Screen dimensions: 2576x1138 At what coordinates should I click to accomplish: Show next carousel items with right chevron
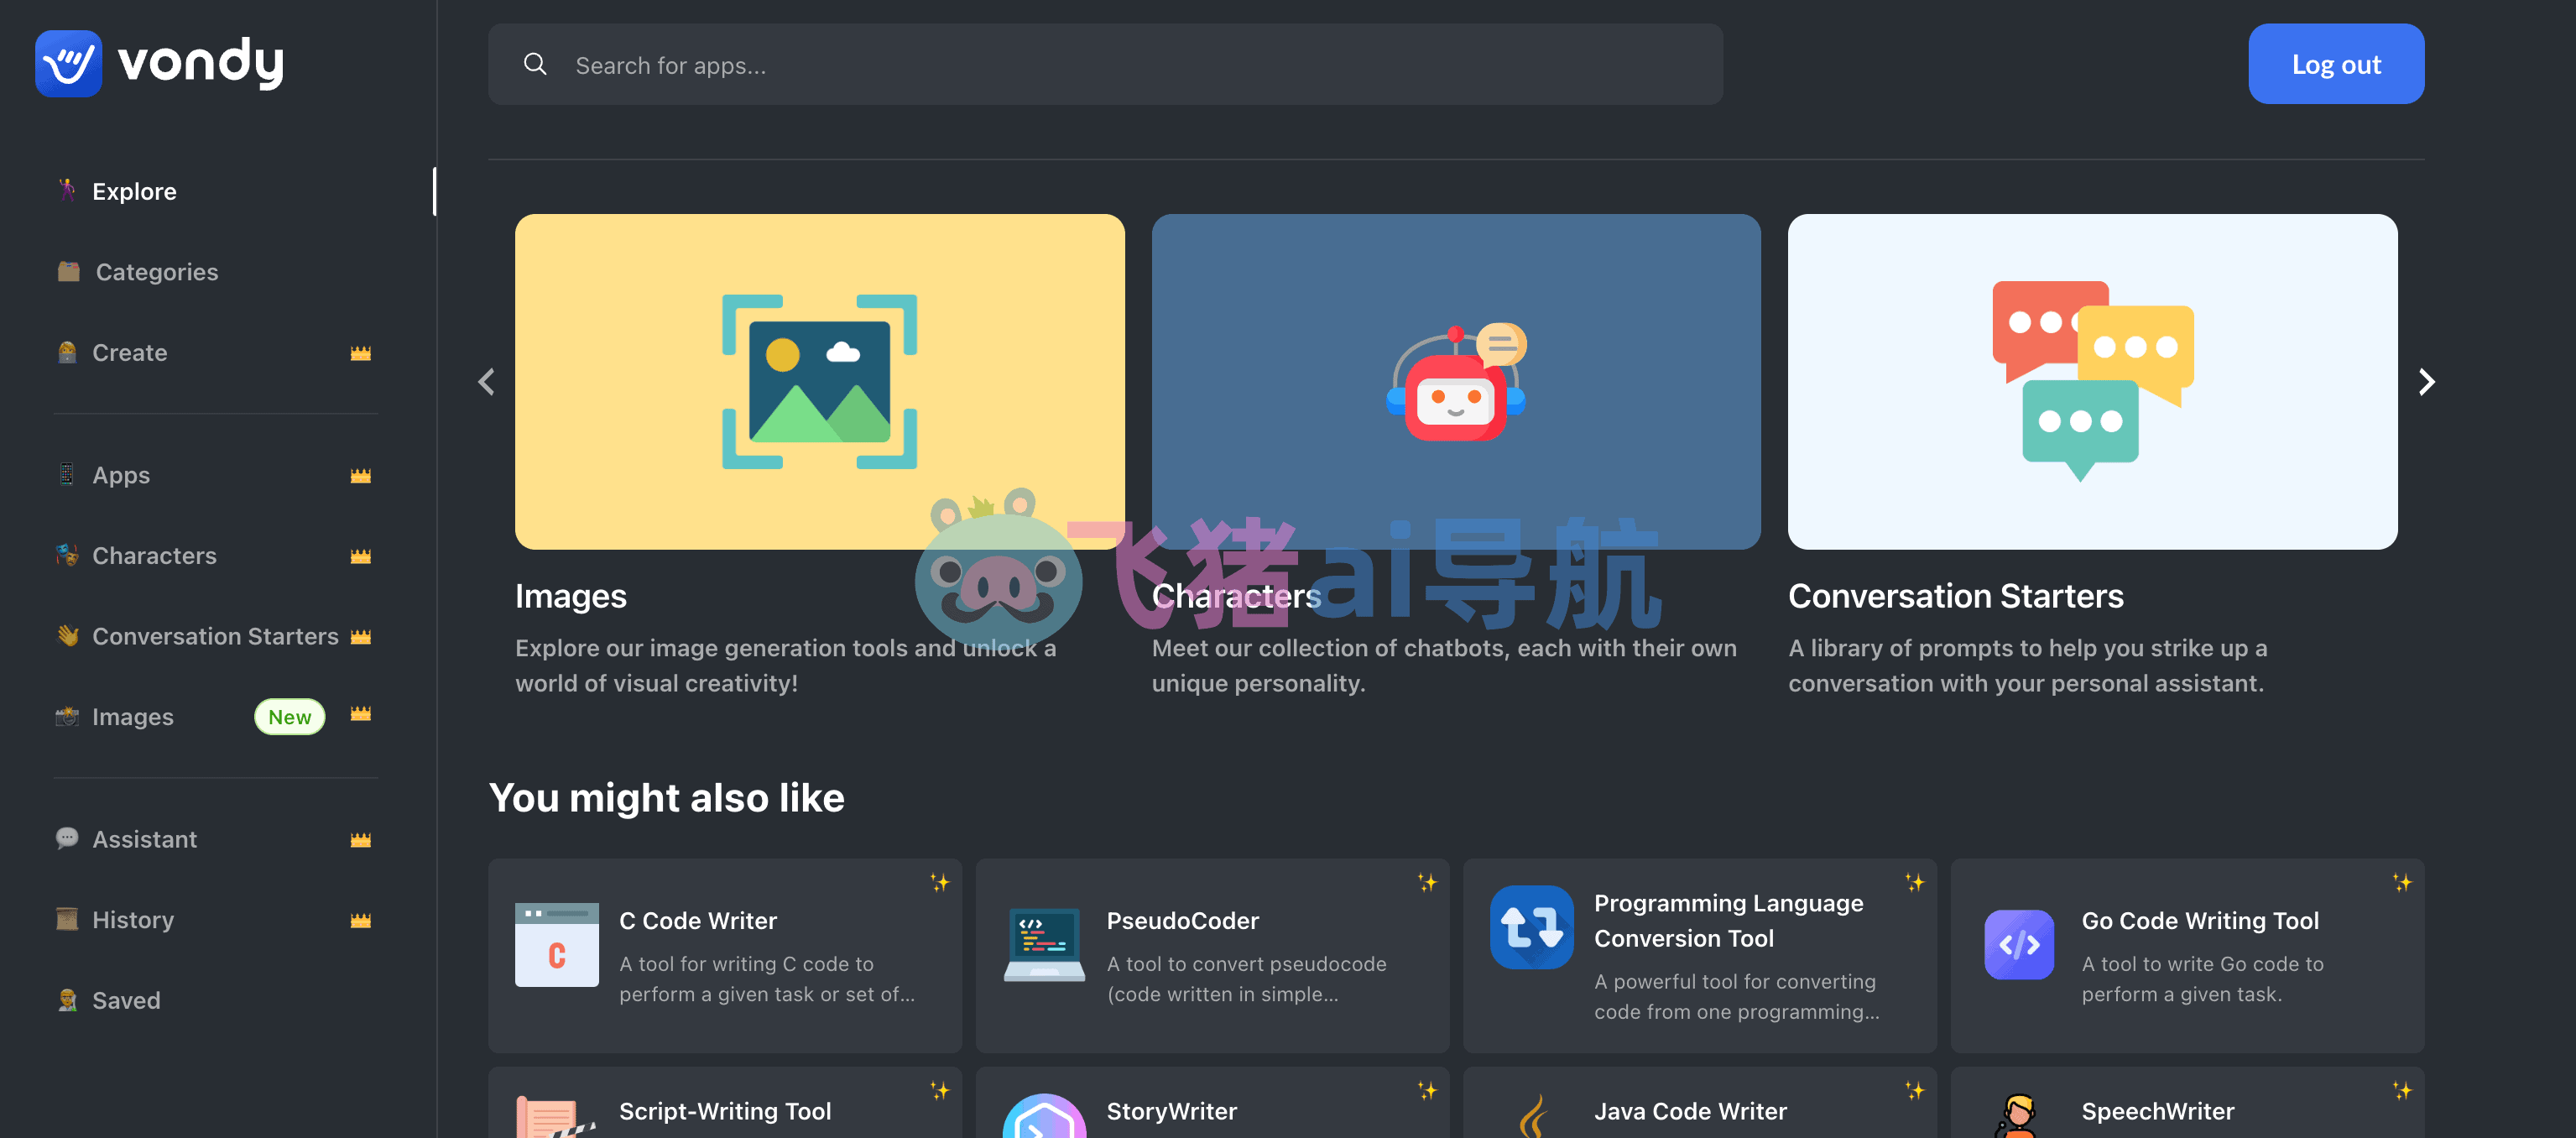coord(2426,382)
